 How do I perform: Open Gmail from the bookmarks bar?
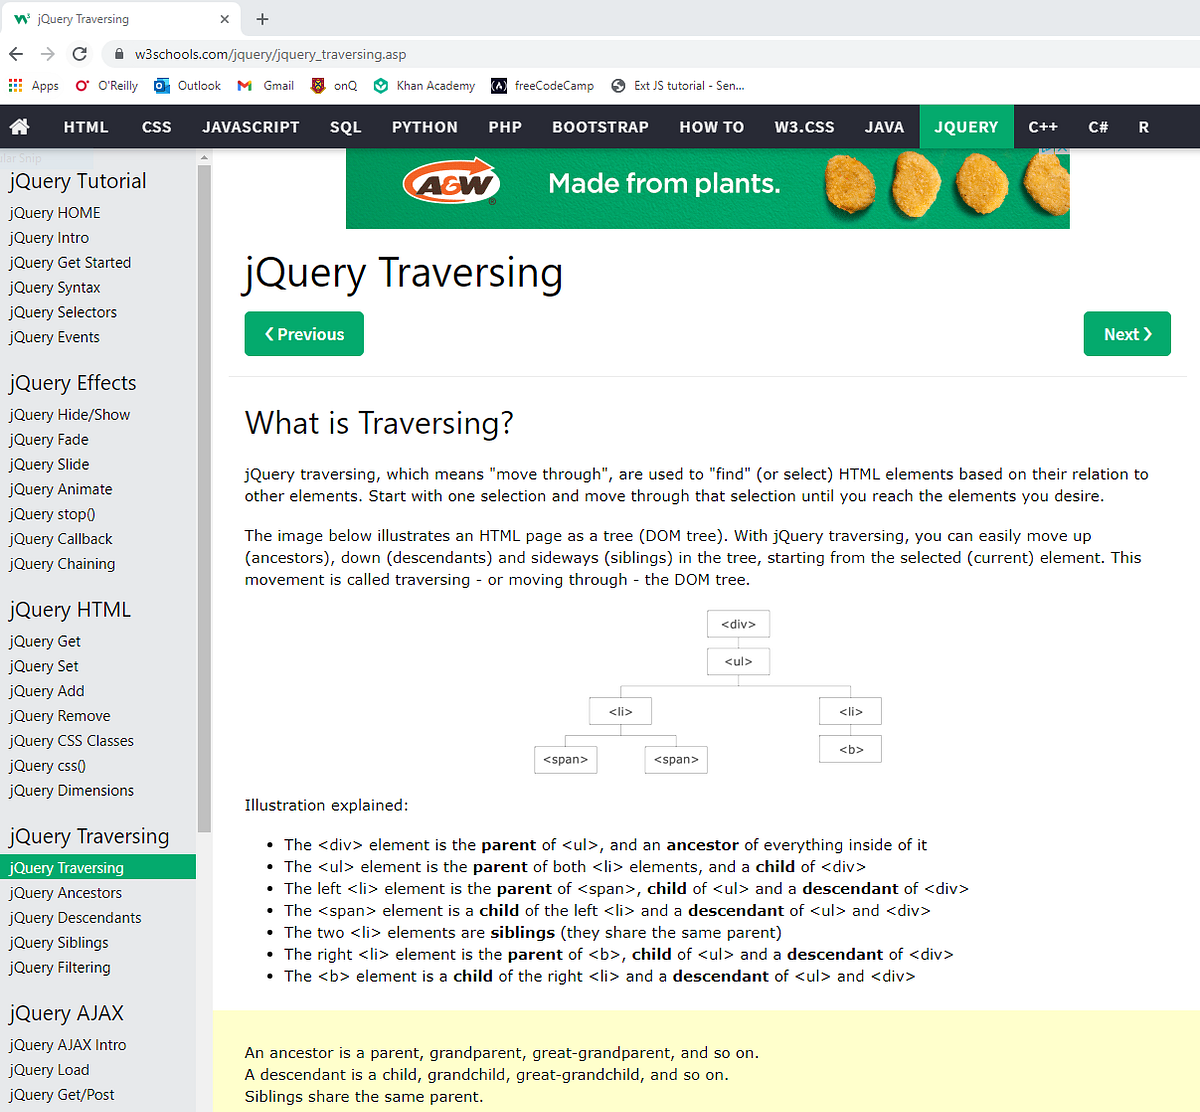point(265,86)
